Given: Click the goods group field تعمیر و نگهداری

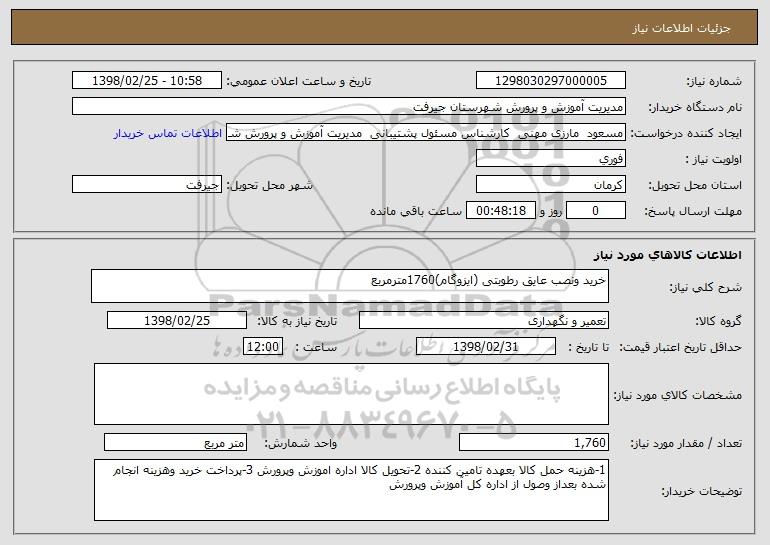Looking at the screenshot, I should [484, 321].
